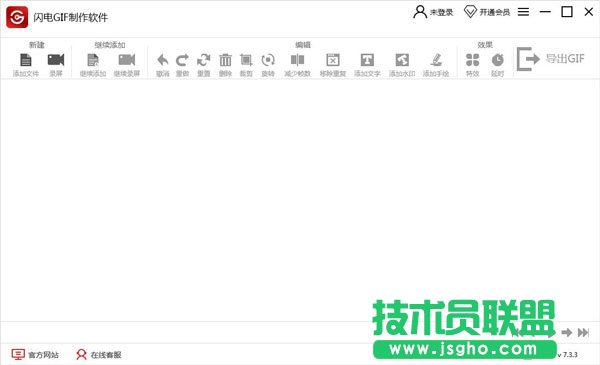Screen dimensions: 600x365
Task: Click 未登录 to log in
Action: click(x=433, y=12)
